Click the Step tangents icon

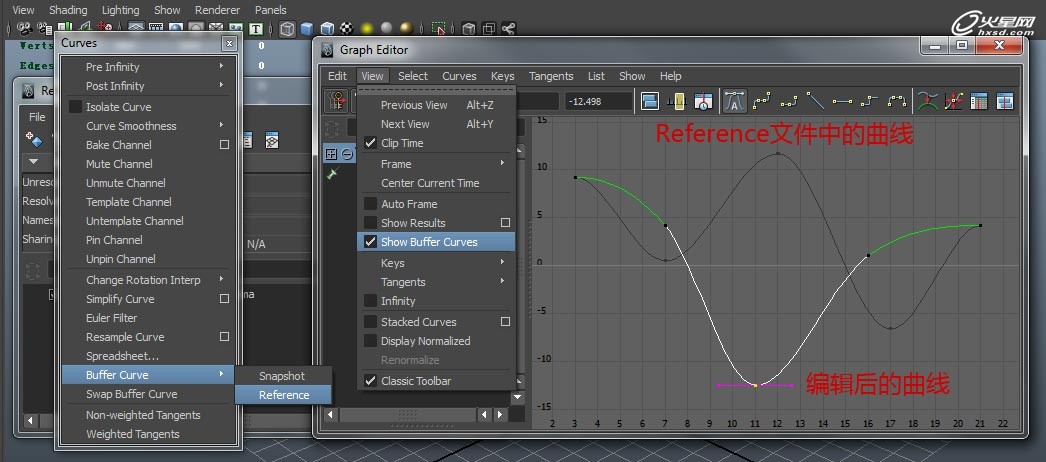tap(869, 101)
